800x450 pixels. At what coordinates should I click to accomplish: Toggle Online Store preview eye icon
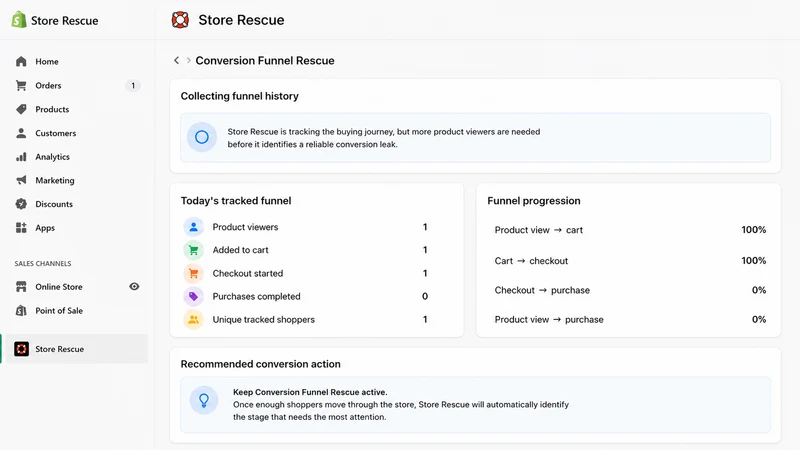pos(134,287)
